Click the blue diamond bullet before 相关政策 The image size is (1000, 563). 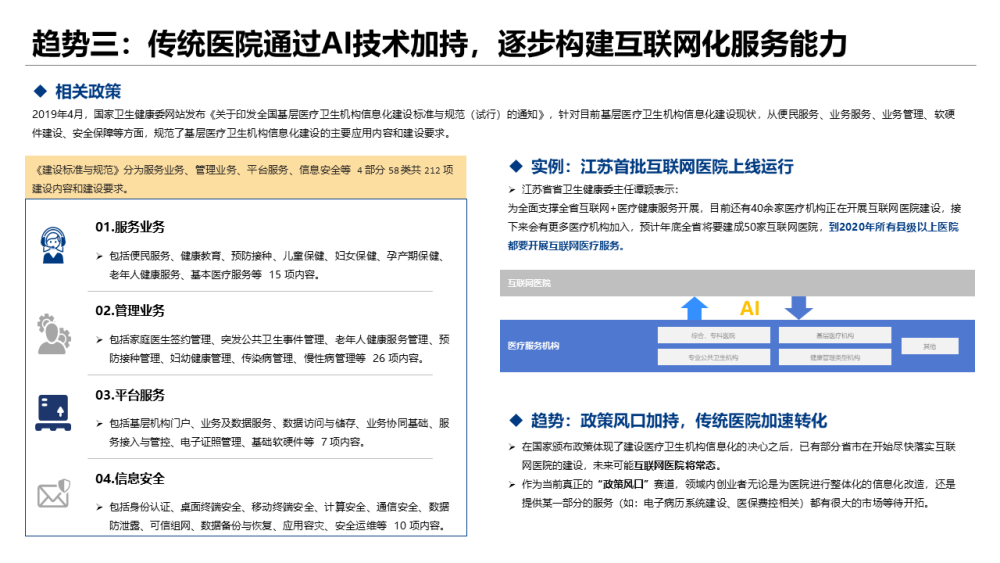pos(40,91)
